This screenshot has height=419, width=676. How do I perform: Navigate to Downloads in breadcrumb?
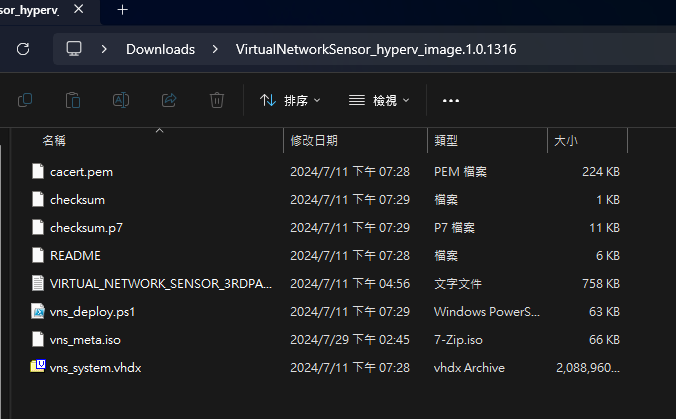[x=160, y=48]
